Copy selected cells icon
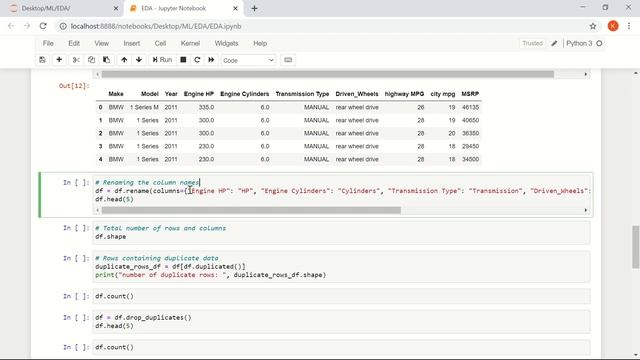Image resolution: width=640 pixels, height=360 pixels. 91,60
